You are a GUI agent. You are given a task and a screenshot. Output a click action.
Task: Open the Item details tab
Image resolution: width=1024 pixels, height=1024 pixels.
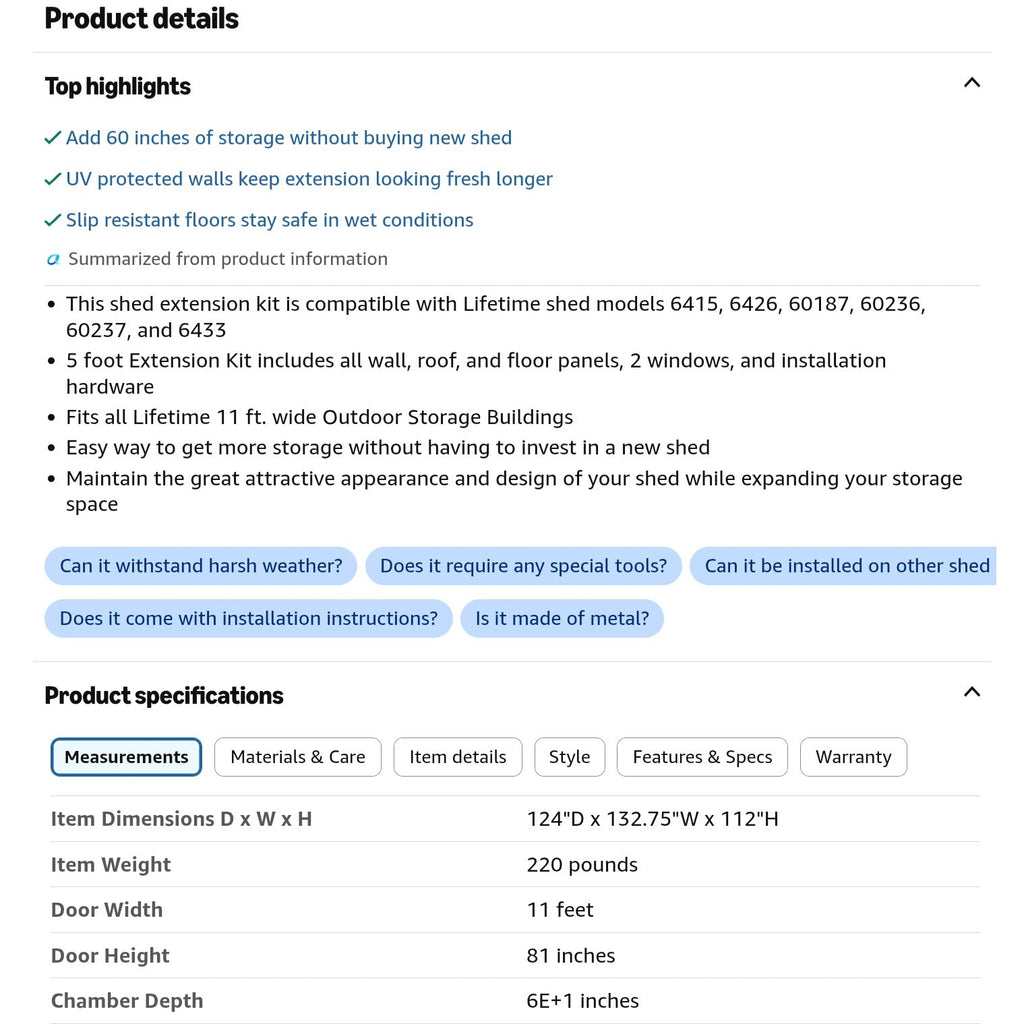[x=458, y=757]
